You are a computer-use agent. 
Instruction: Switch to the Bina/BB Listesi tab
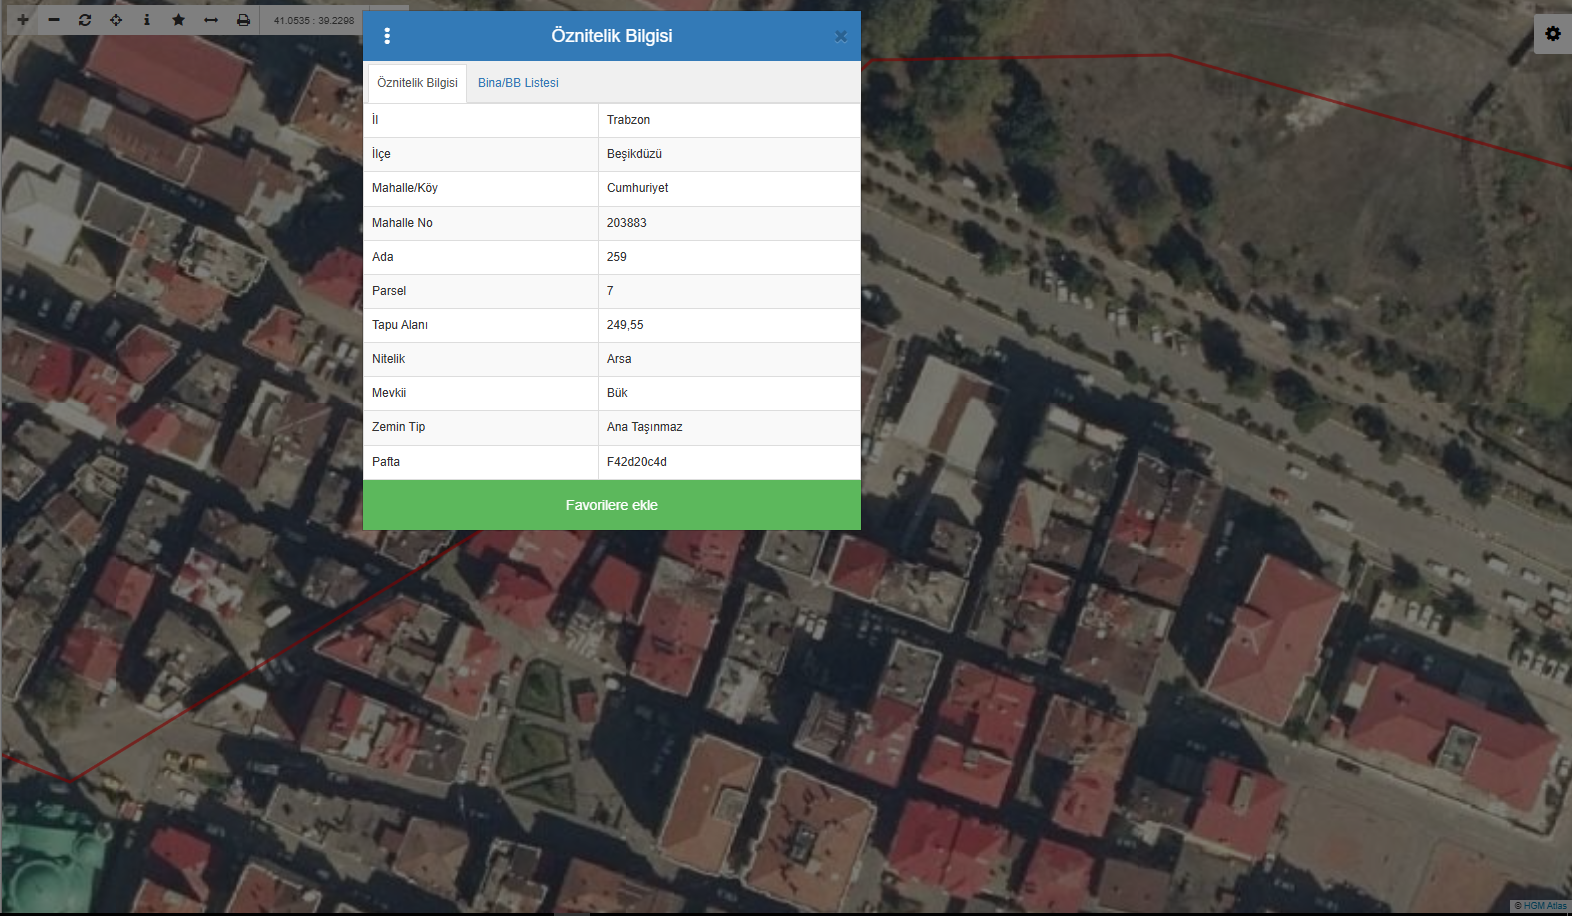[518, 83]
